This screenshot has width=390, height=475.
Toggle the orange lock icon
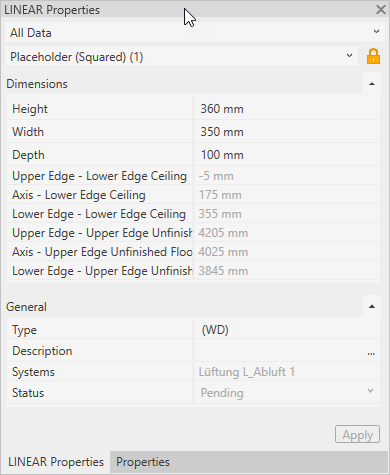(373, 56)
